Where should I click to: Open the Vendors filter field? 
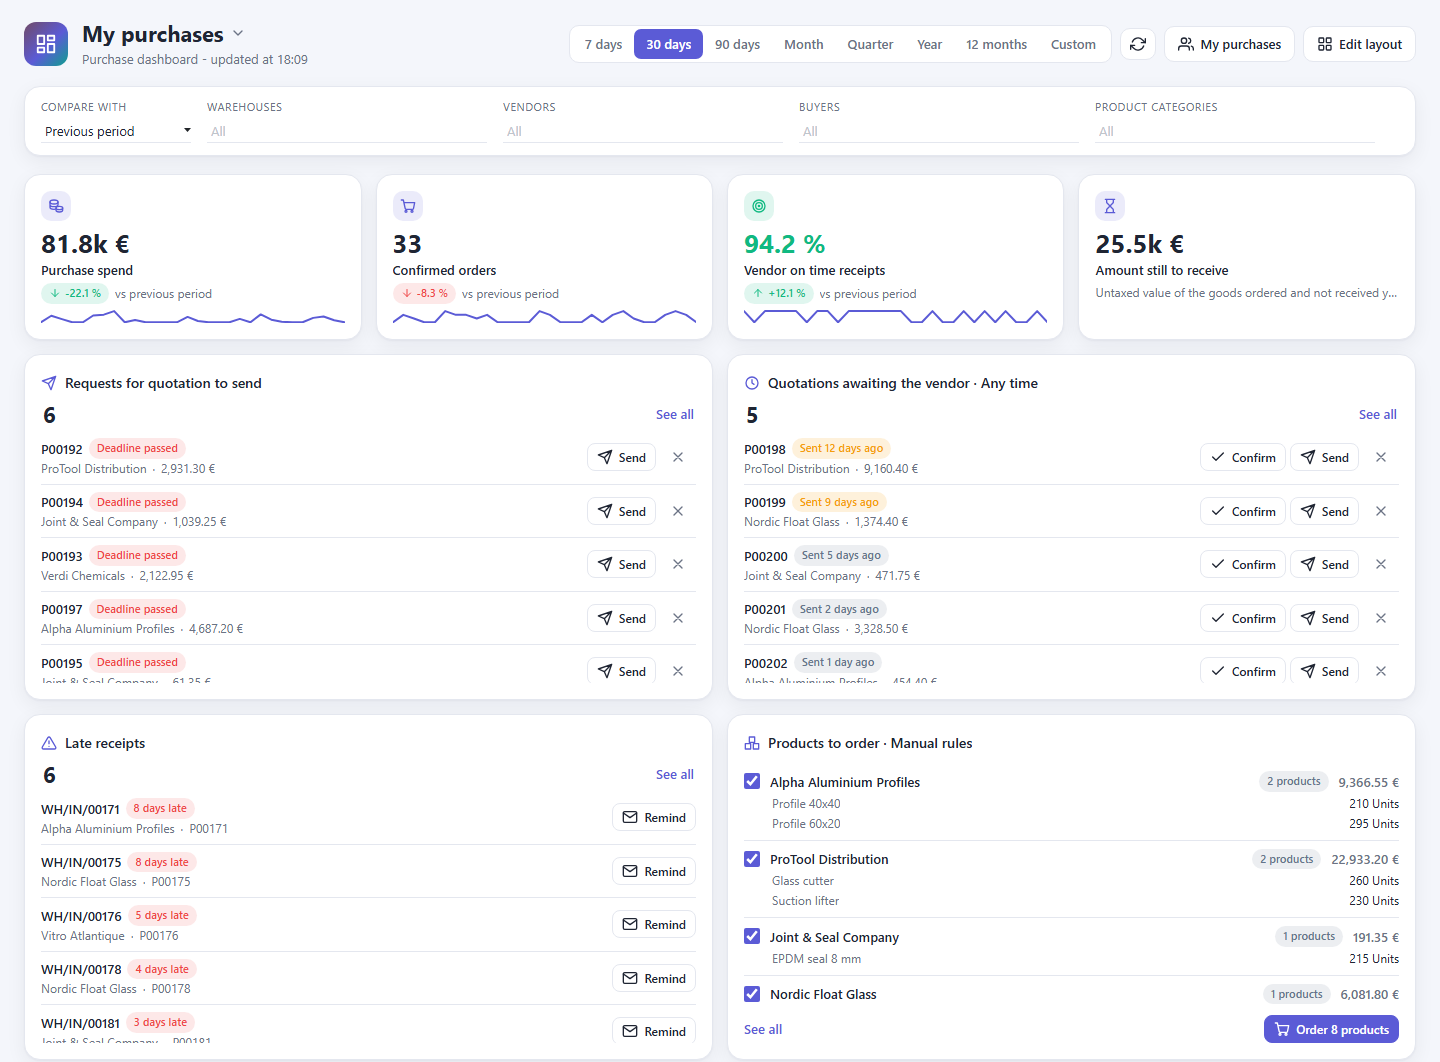pos(643,131)
